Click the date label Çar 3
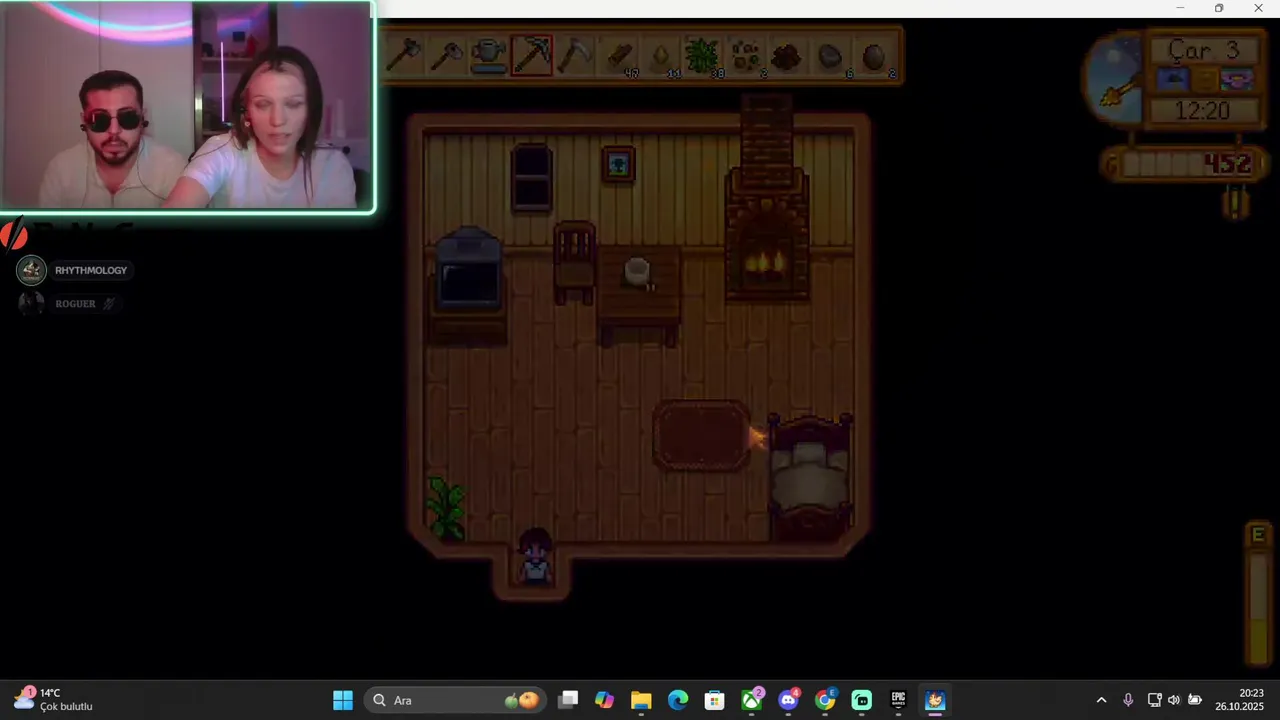 point(1203,50)
